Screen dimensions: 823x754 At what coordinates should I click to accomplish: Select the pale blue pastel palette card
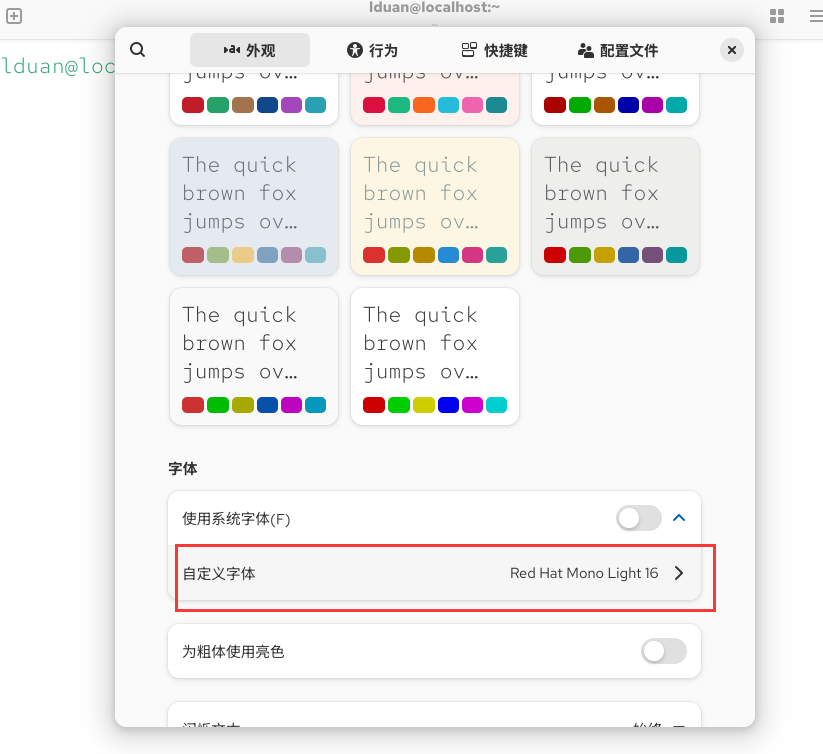coord(254,206)
